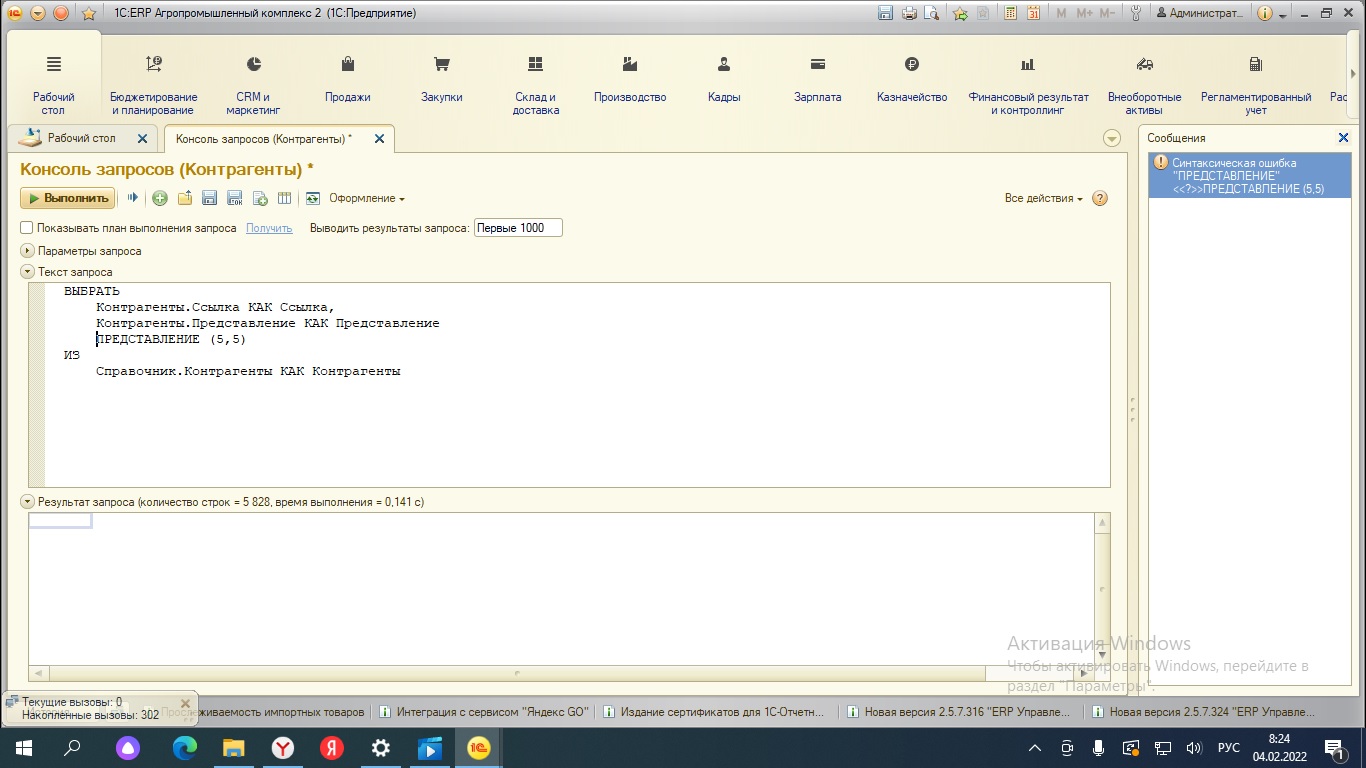The image size is (1366, 768).
Task: Open Издание сертификатов для 1С-Отчетность notice
Action: click(714, 712)
